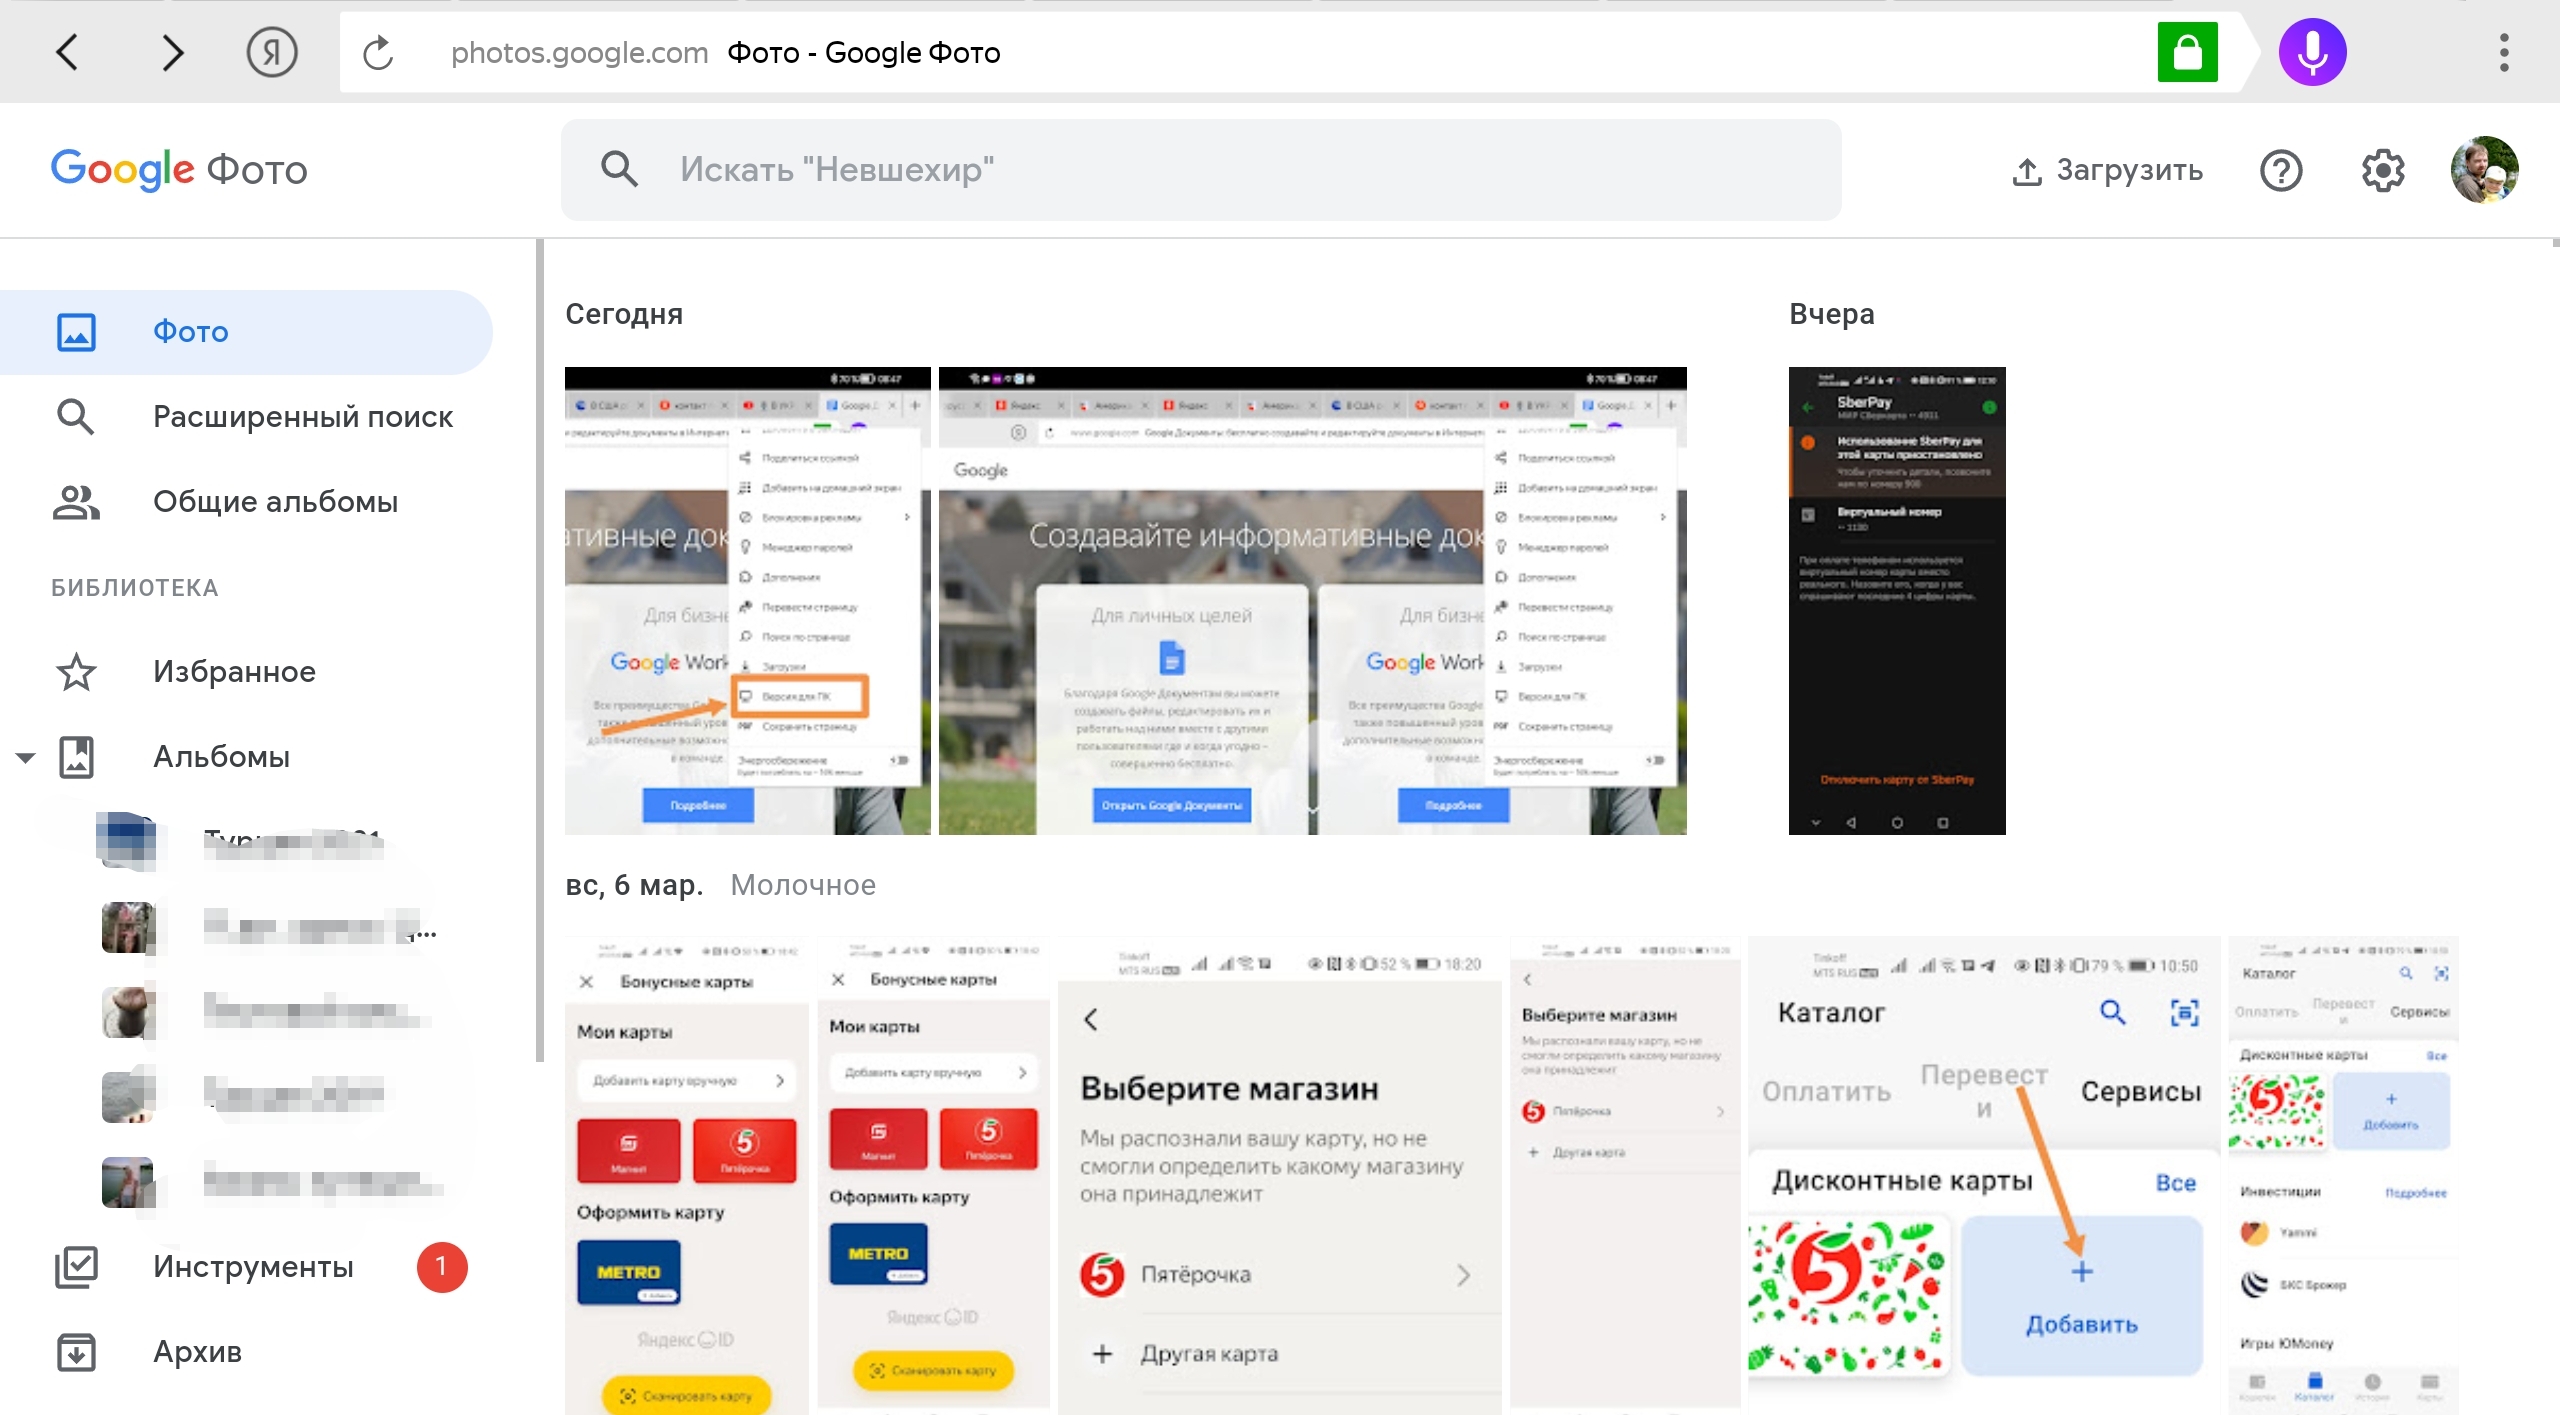Click the Google Фото logo
Viewport: 2560px width, 1415px height.
pos(179,169)
